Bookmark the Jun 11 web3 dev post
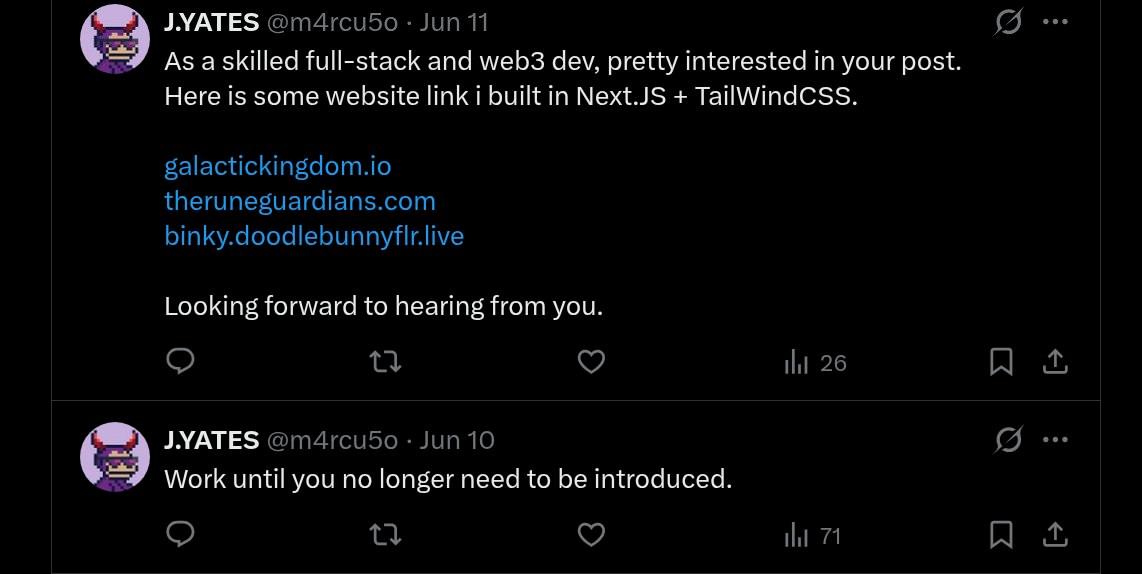 (x=1001, y=362)
